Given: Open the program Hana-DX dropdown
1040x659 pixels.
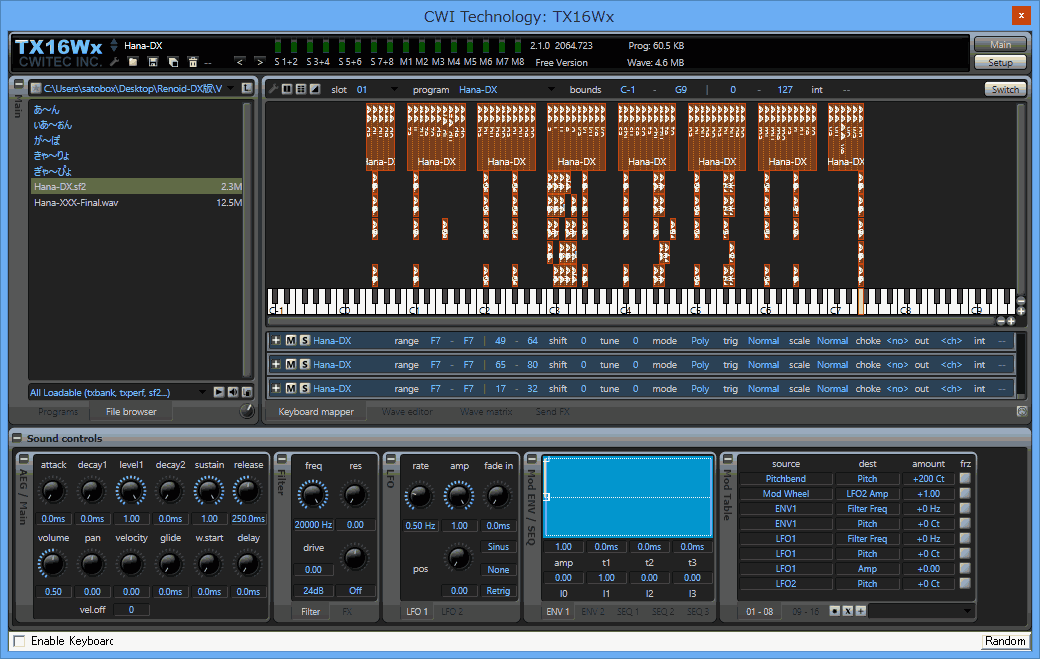Looking at the screenshot, I should (551, 90).
